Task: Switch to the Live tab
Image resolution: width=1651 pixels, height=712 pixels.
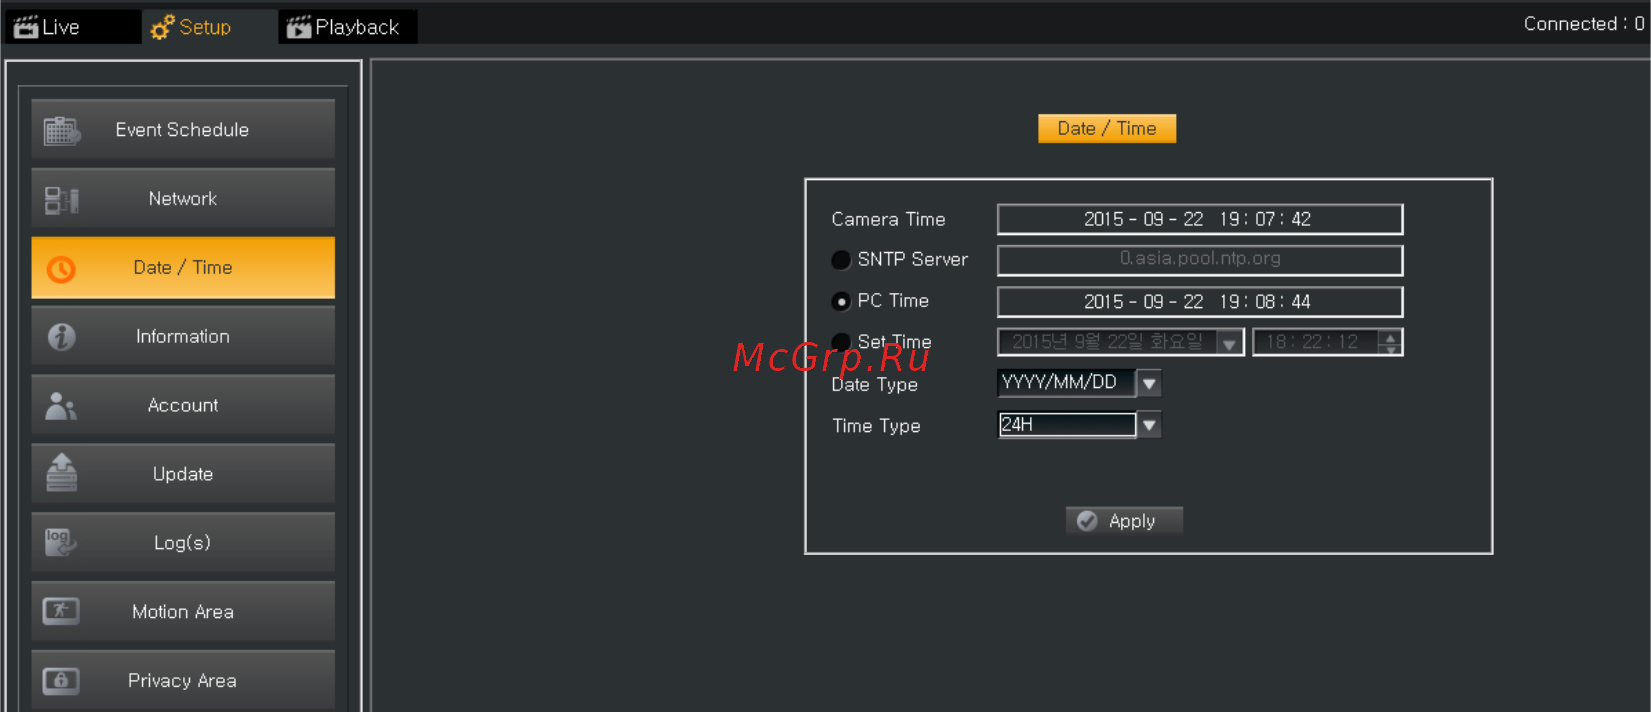Action: coord(72,27)
